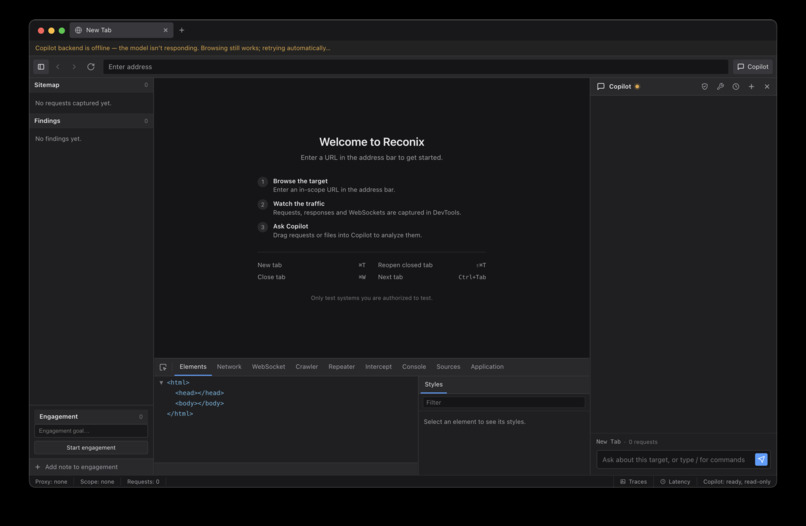Click Add note to engagement
The height and width of the screenshot is (526, 806).
point(81,467)
